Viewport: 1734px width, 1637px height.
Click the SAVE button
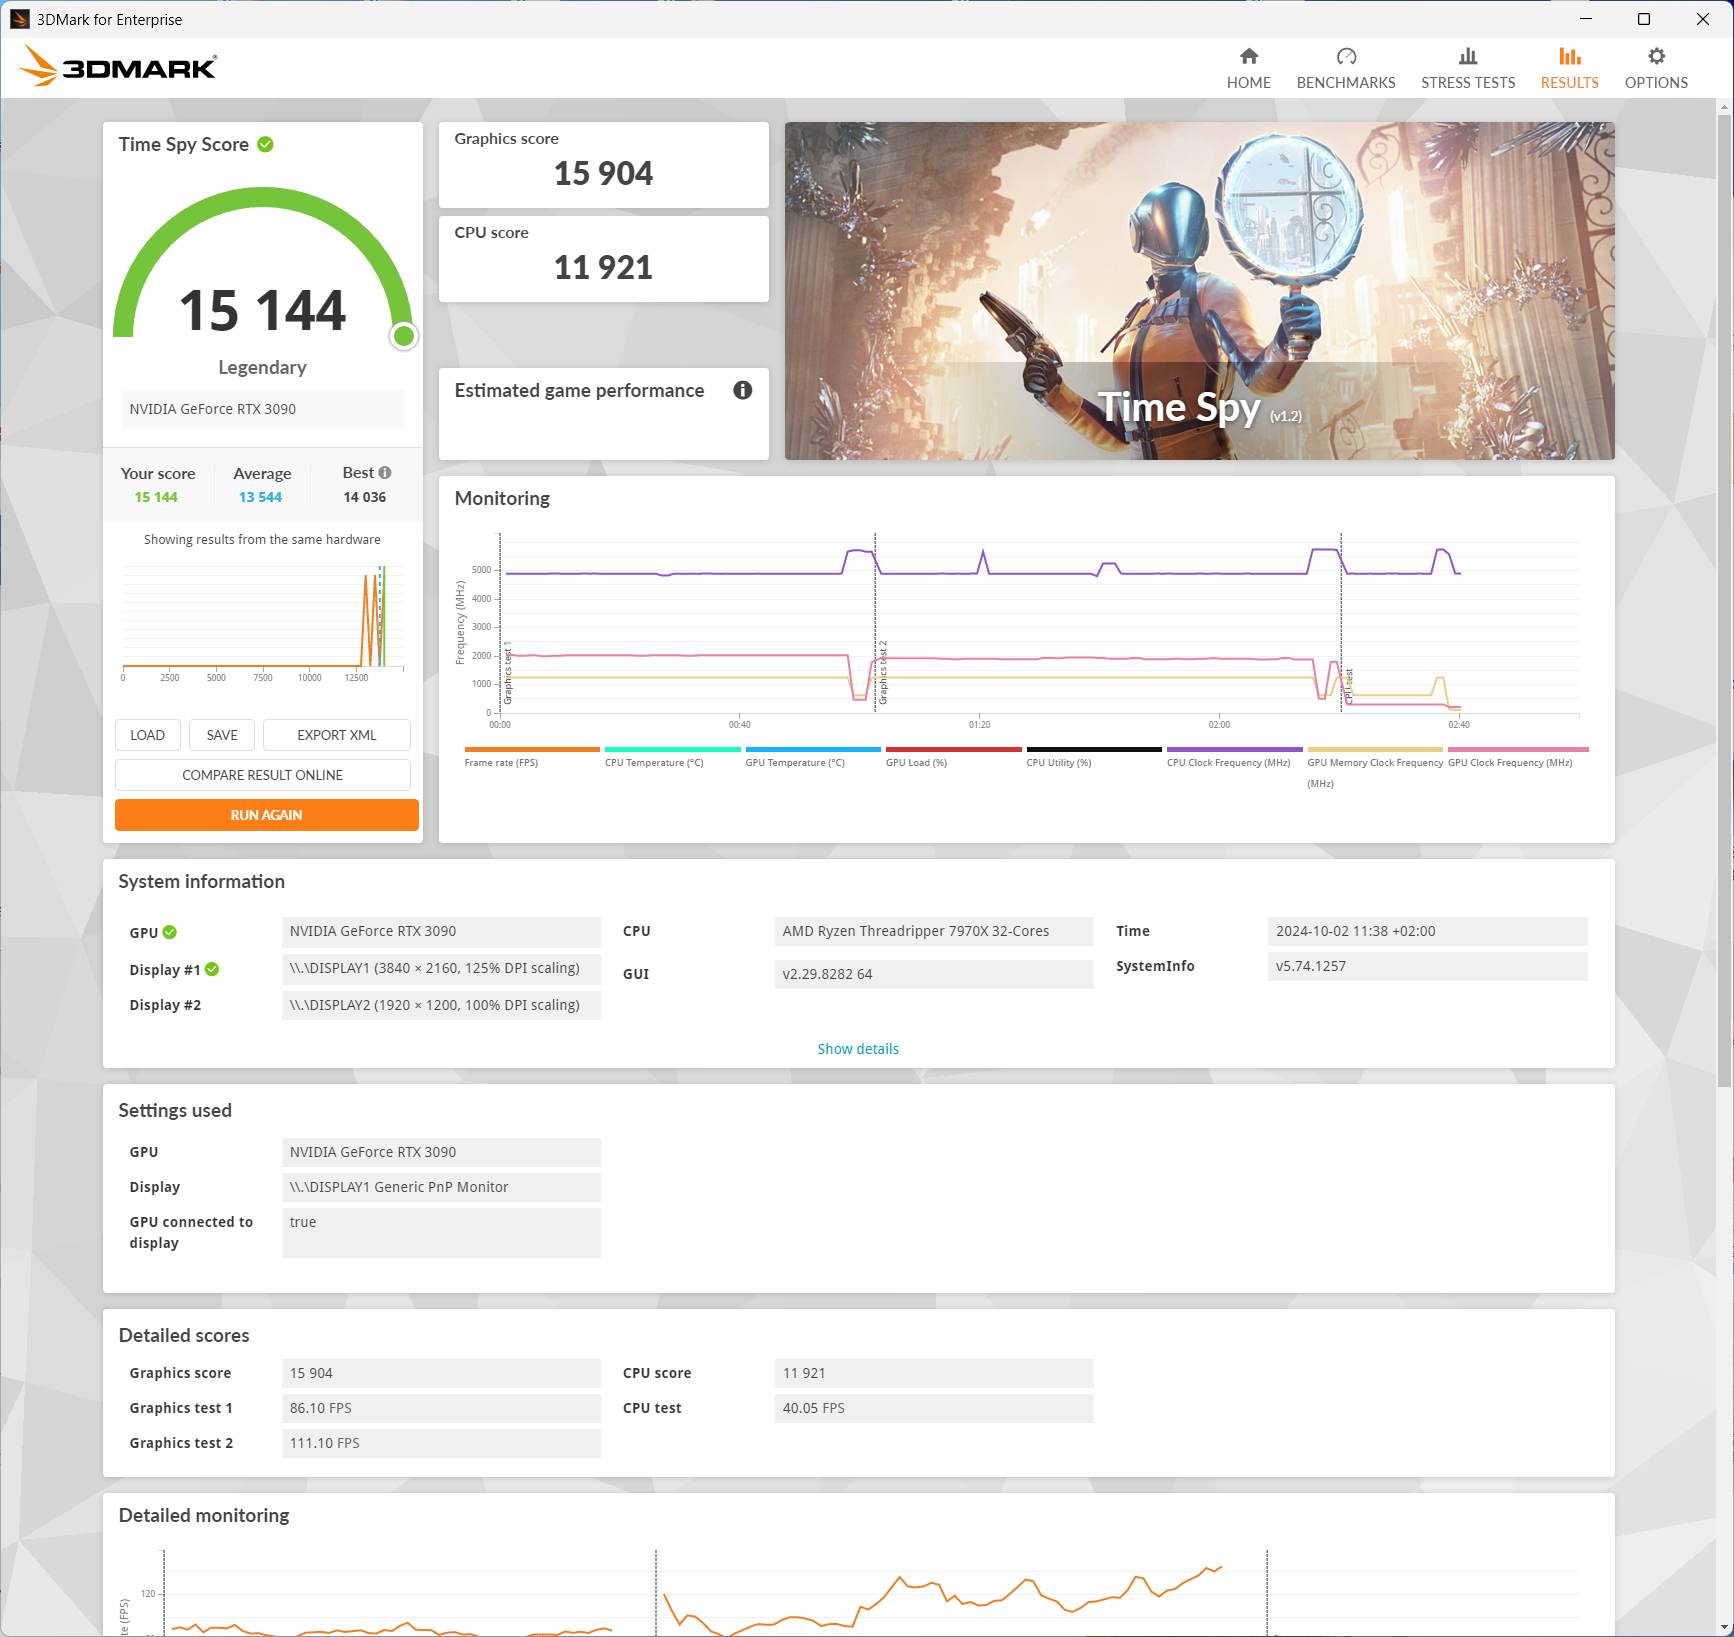222,735
